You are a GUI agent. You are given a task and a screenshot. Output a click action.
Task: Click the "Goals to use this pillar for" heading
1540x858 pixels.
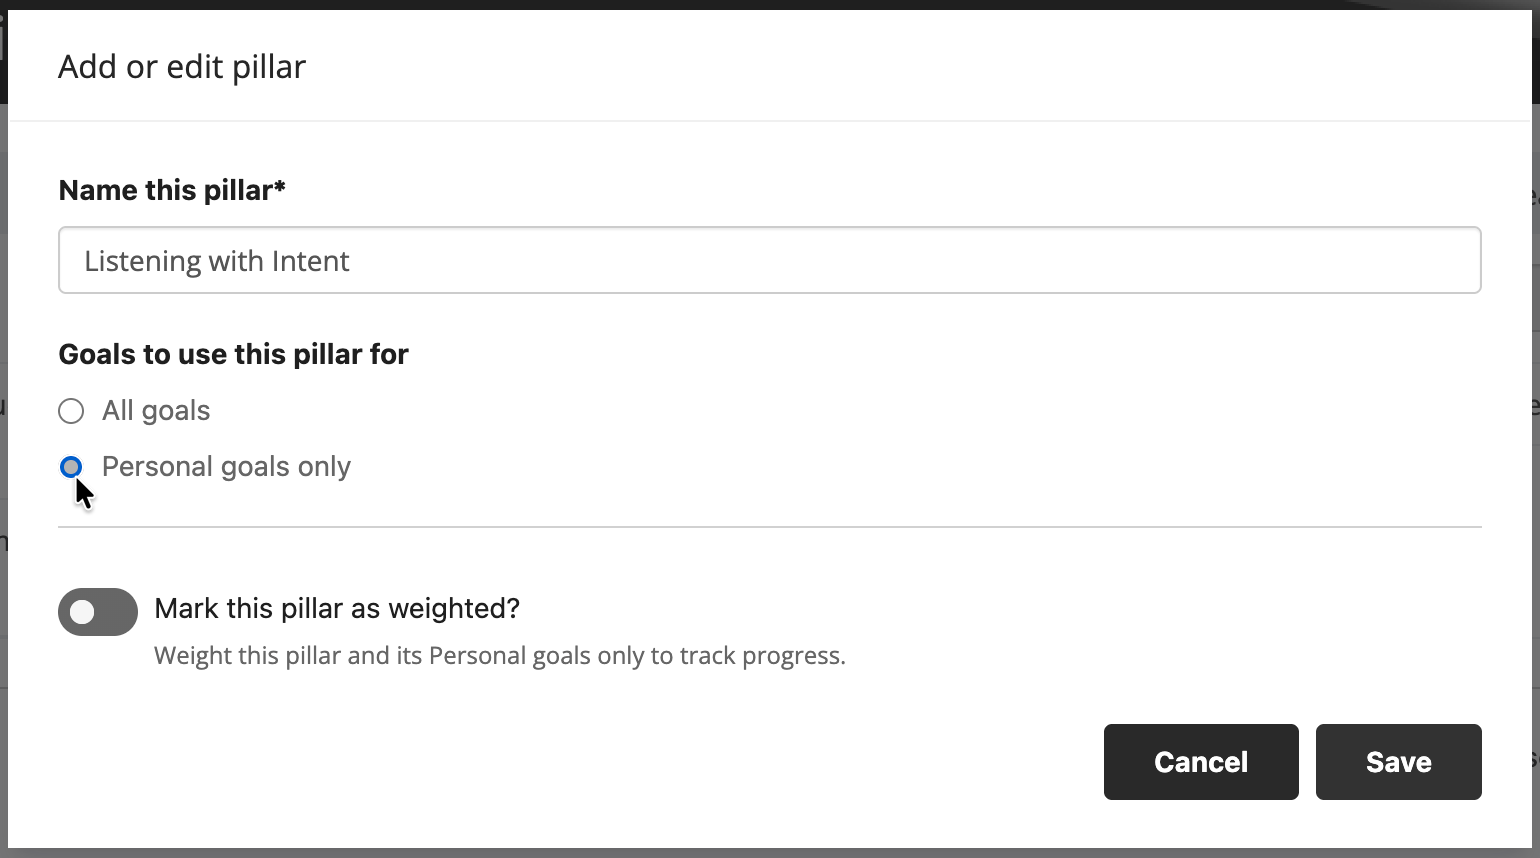(x=233, y=355)
